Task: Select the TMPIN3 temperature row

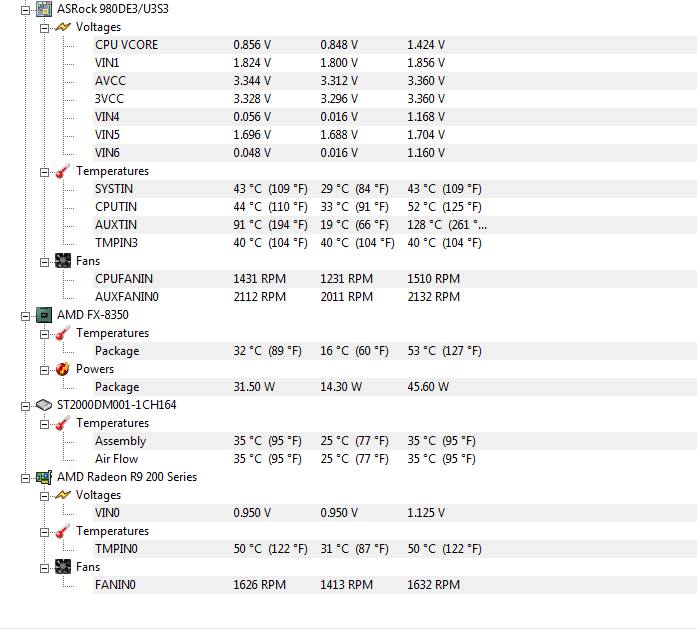Action: tap(395, 243)
